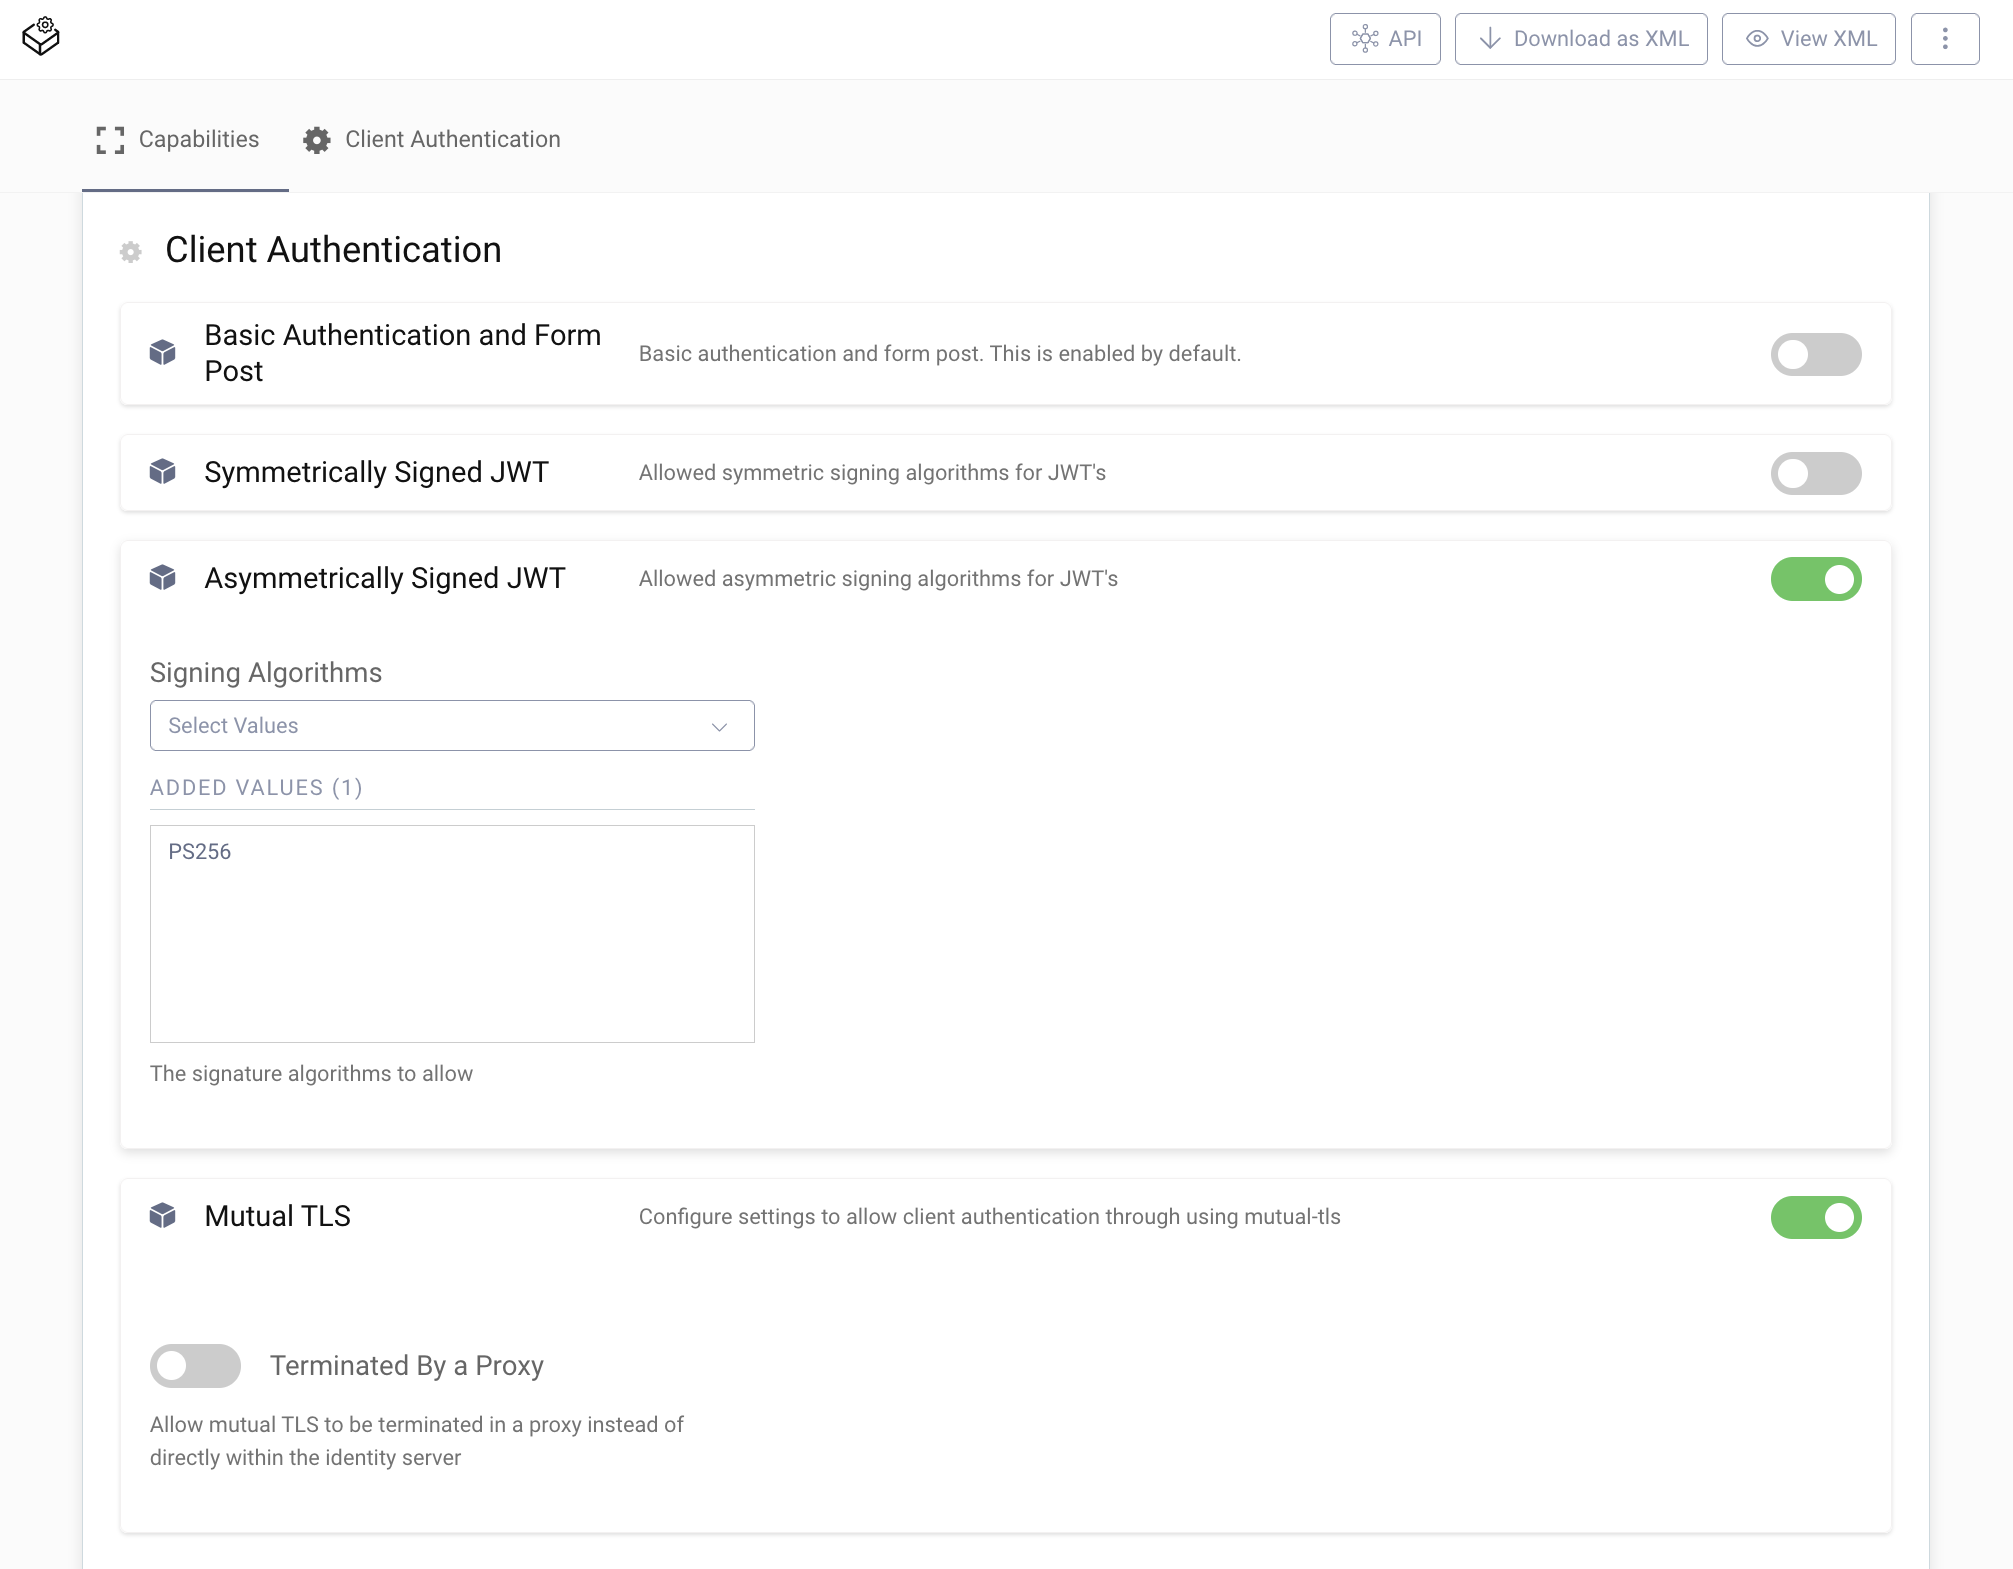Click the app logo in the top-left corner
Screen dimensions: 2013x1569
[41, 37]
